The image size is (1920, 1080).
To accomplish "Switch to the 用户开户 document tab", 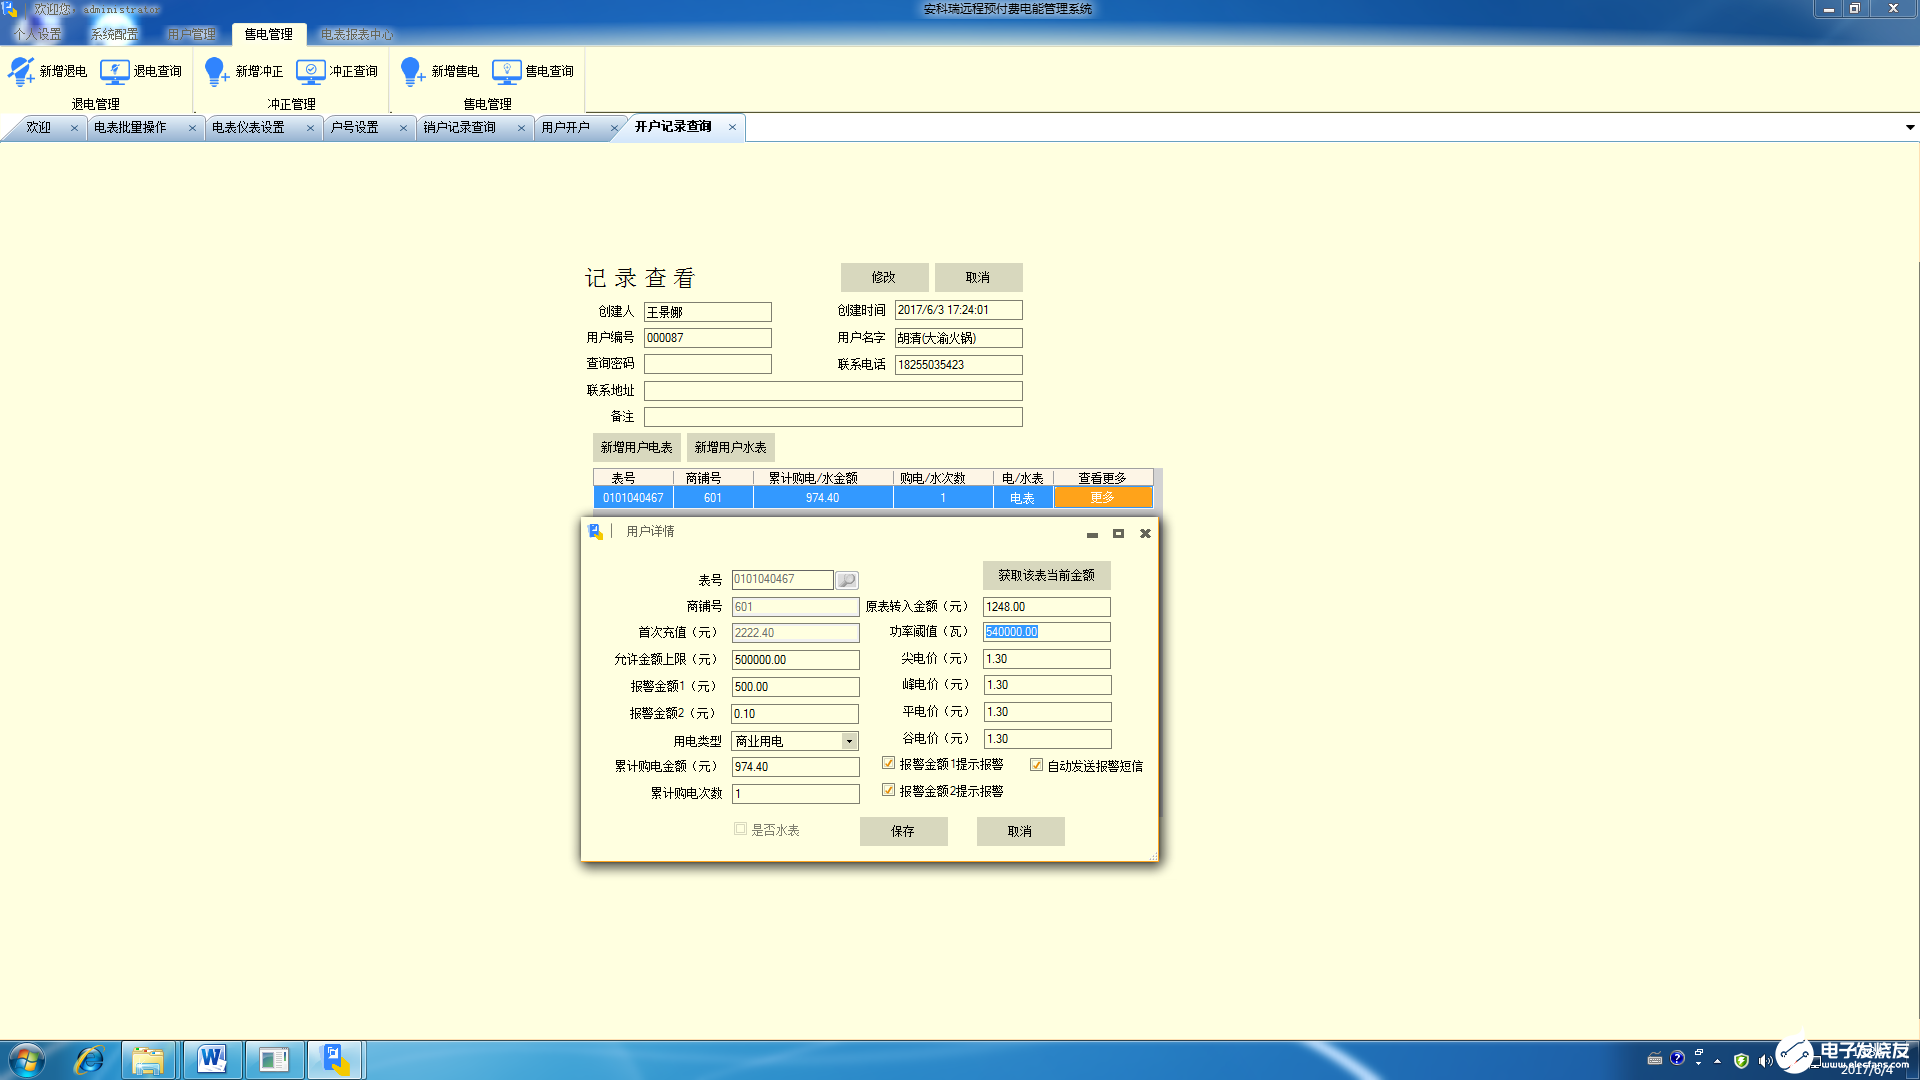I will [566, 128].
